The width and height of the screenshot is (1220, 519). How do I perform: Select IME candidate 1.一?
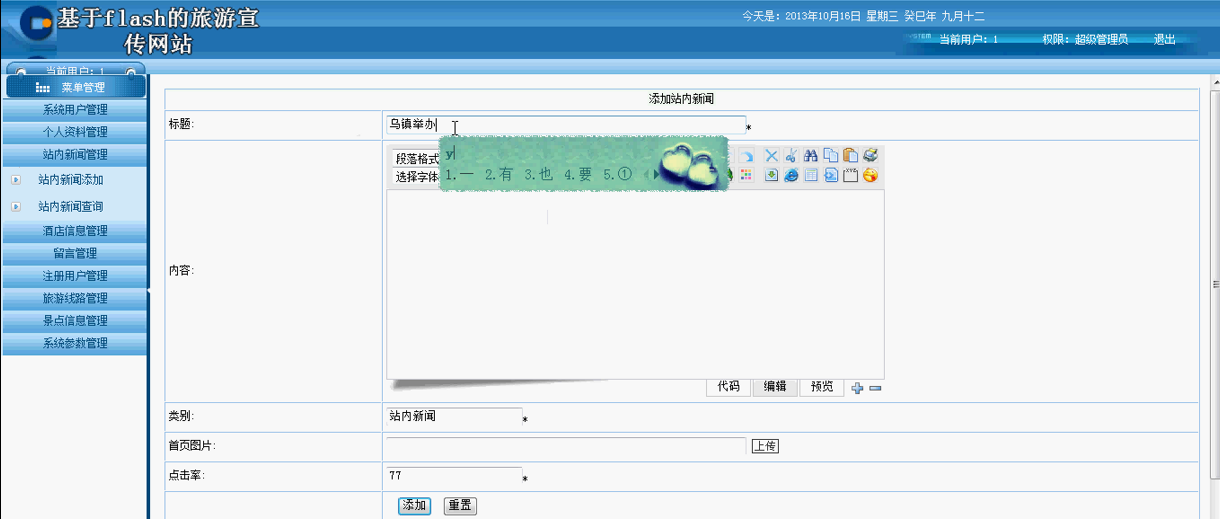tap(460, 174)
